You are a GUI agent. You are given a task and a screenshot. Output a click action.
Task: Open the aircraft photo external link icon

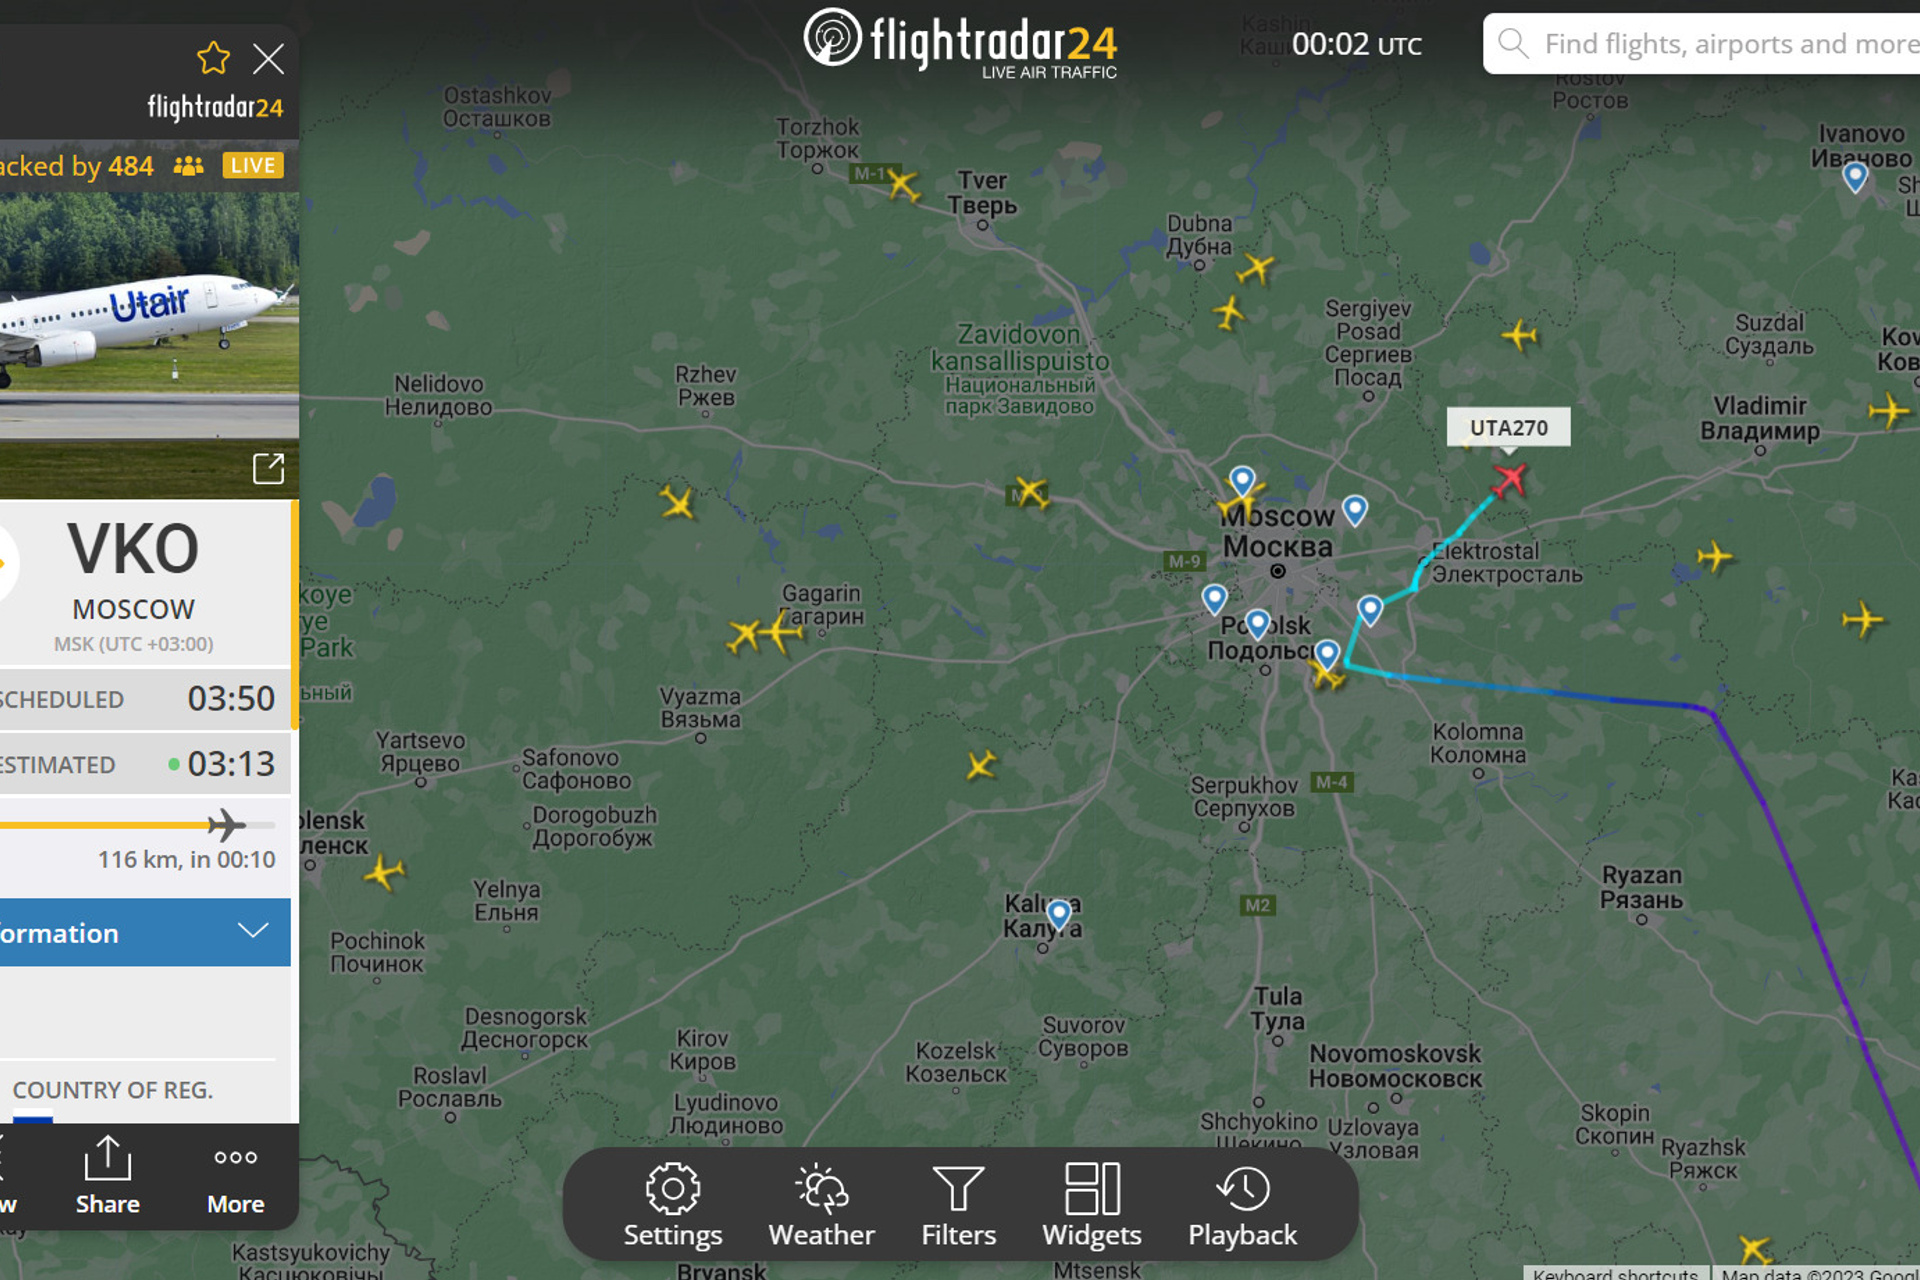pos(268,468)
